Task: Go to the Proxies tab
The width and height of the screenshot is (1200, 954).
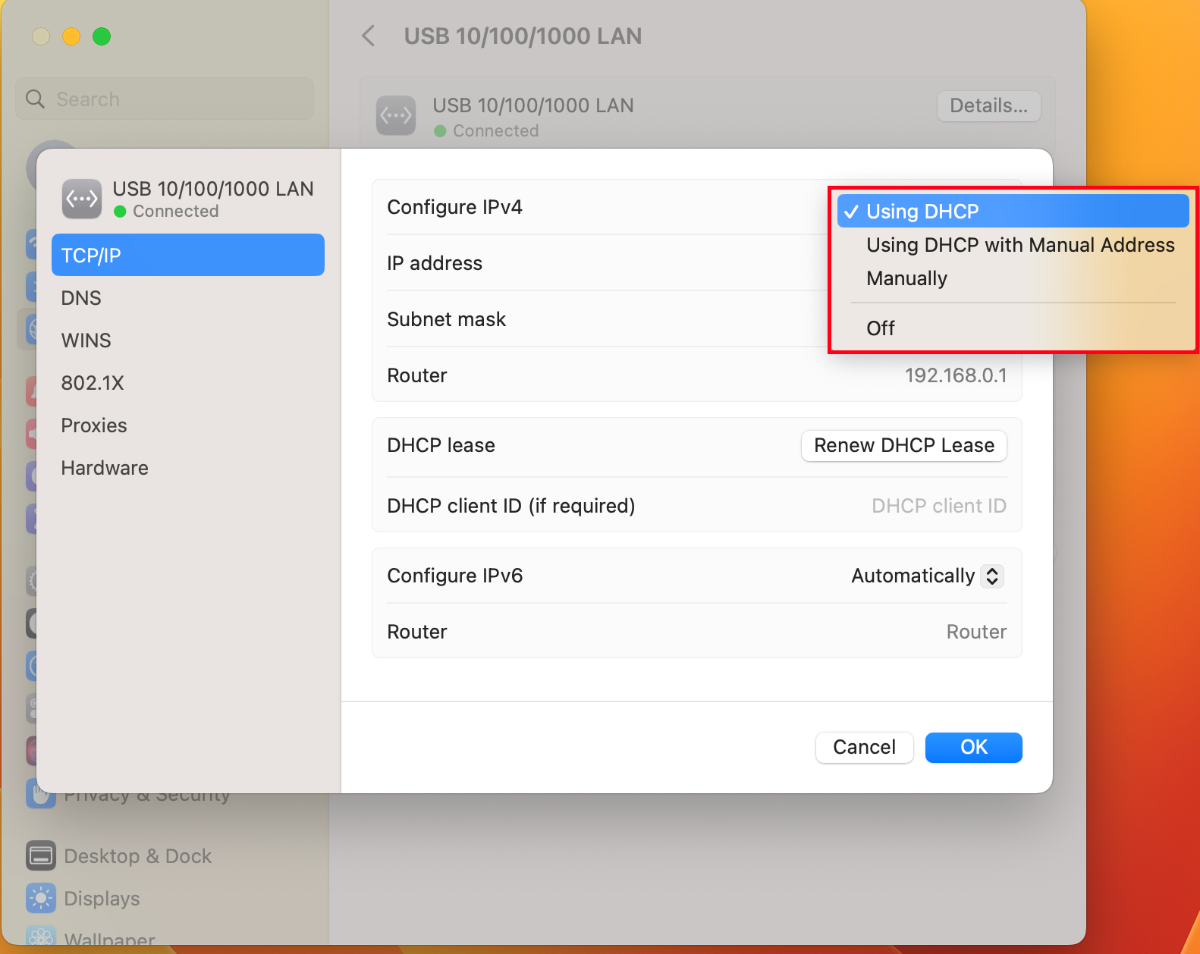Action: 94,425
